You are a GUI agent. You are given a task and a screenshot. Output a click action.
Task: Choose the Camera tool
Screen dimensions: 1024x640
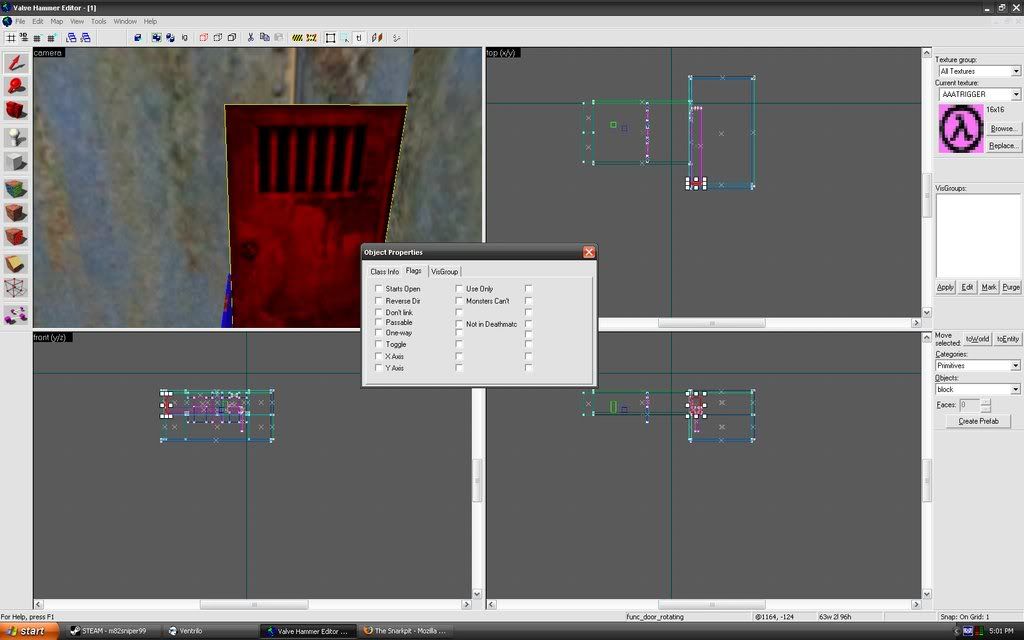tap(16, 111)
